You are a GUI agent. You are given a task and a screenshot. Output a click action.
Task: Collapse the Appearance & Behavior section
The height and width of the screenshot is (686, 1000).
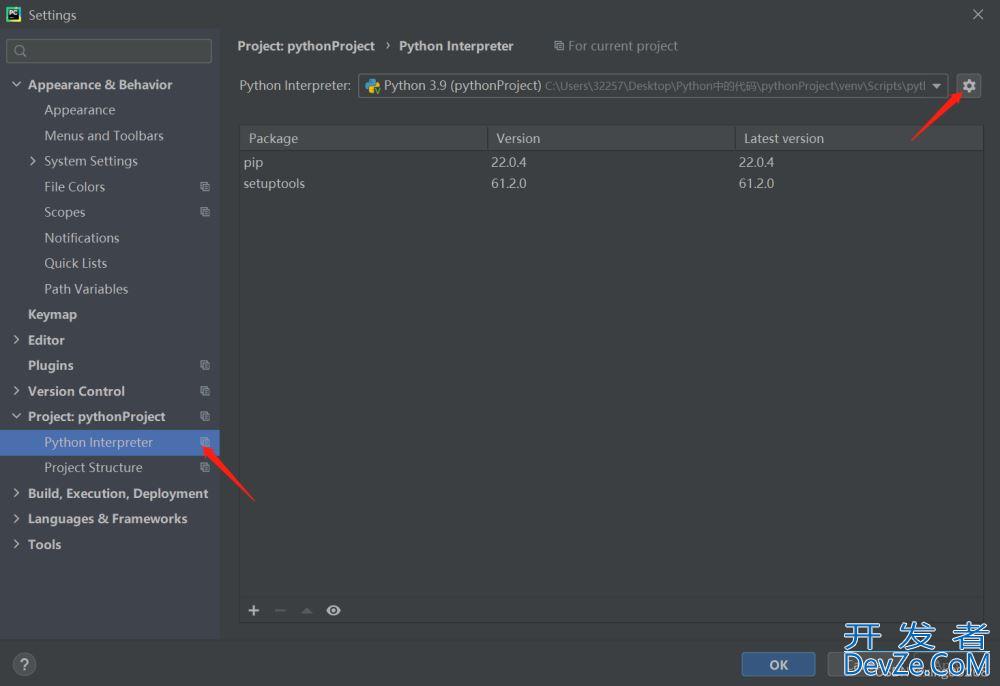17,84
